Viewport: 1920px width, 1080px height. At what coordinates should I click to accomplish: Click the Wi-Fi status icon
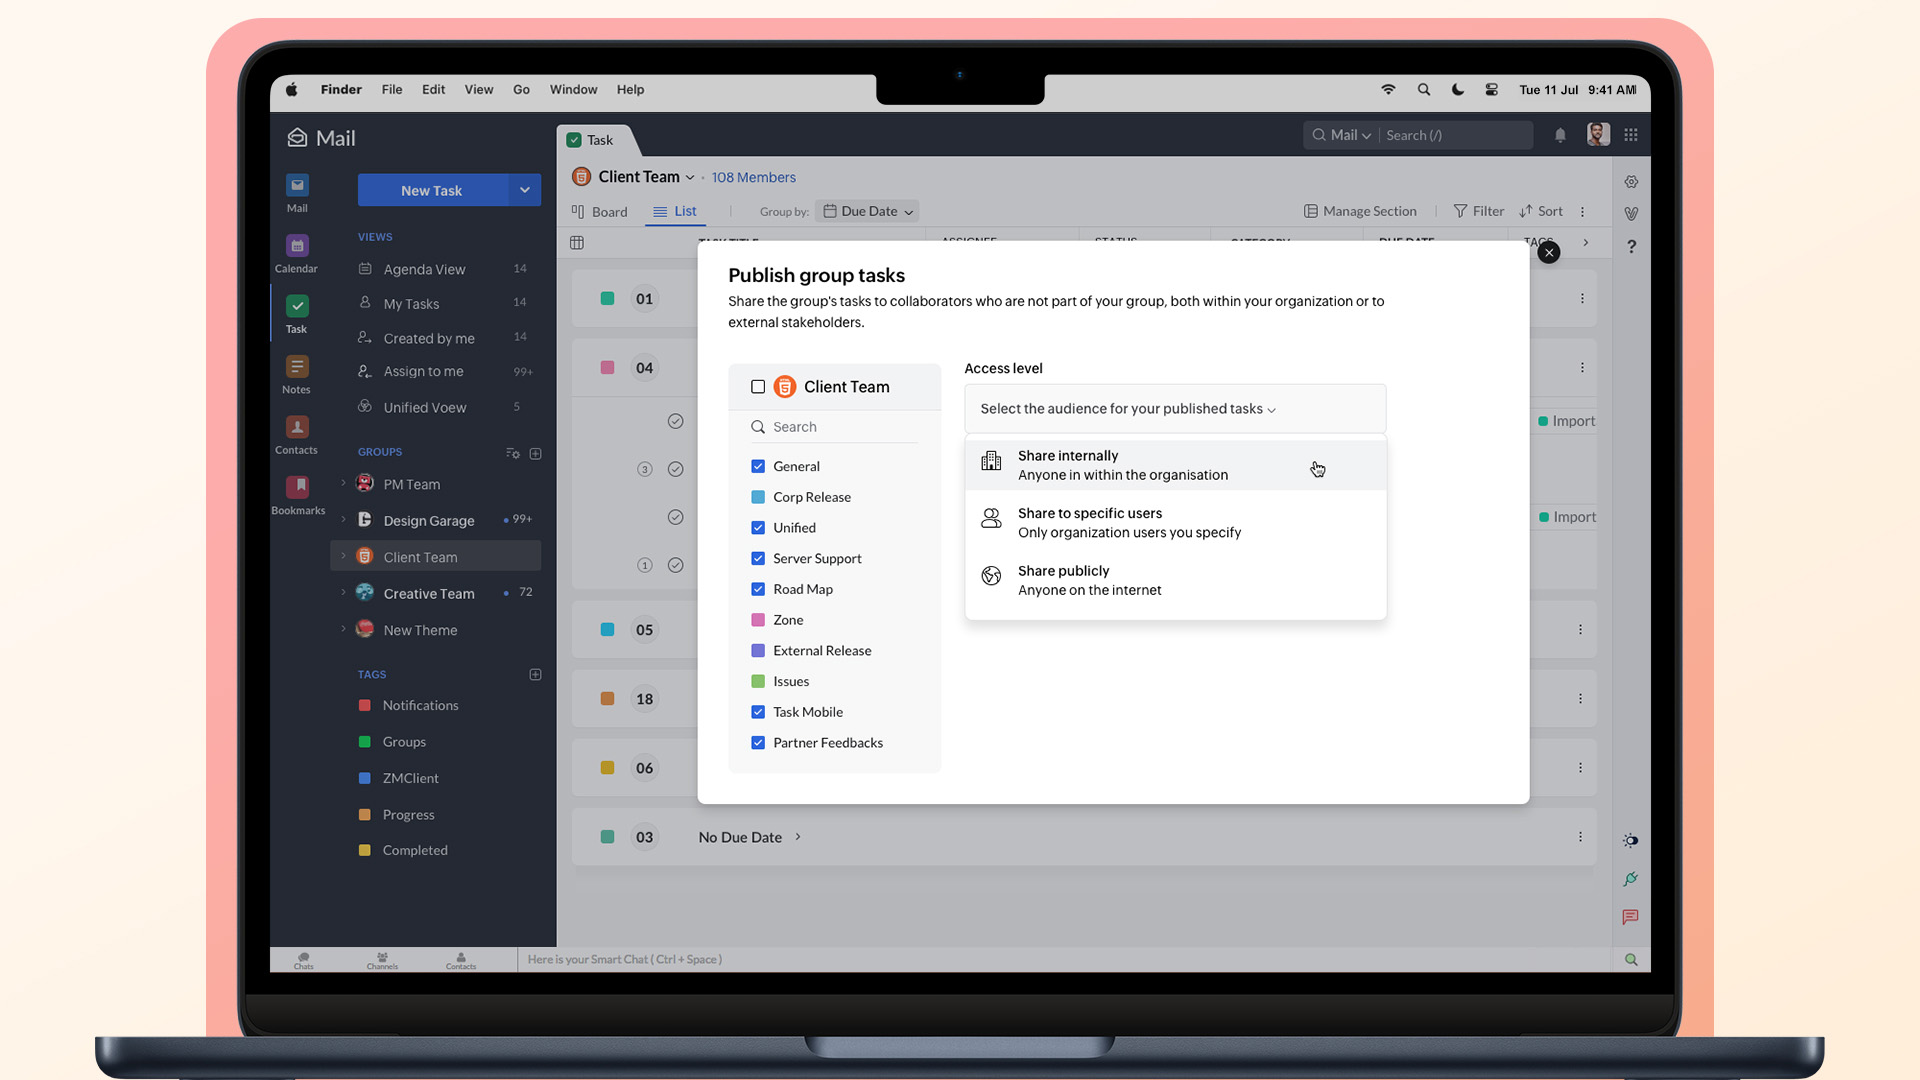click(1388, 89)
